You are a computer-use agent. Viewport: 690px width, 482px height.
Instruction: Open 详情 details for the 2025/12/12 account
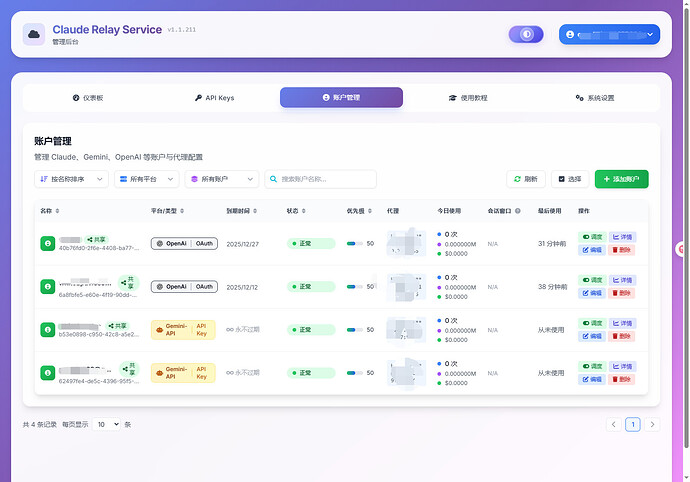(x=622, y=280)
